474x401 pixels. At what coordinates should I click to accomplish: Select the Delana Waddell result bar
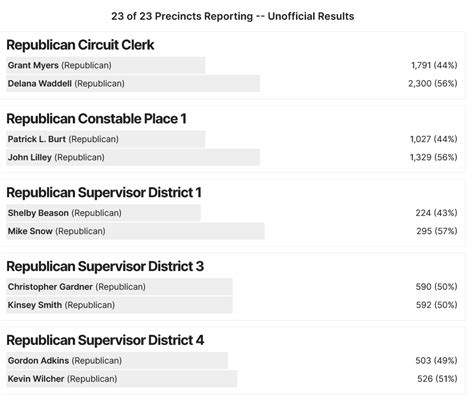pos(133,83)
